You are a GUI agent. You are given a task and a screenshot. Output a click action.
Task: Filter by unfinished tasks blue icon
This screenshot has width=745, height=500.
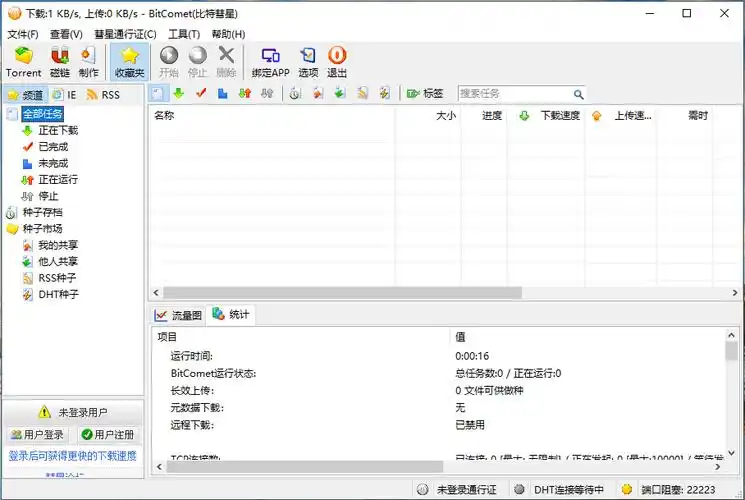click(222, 93)
